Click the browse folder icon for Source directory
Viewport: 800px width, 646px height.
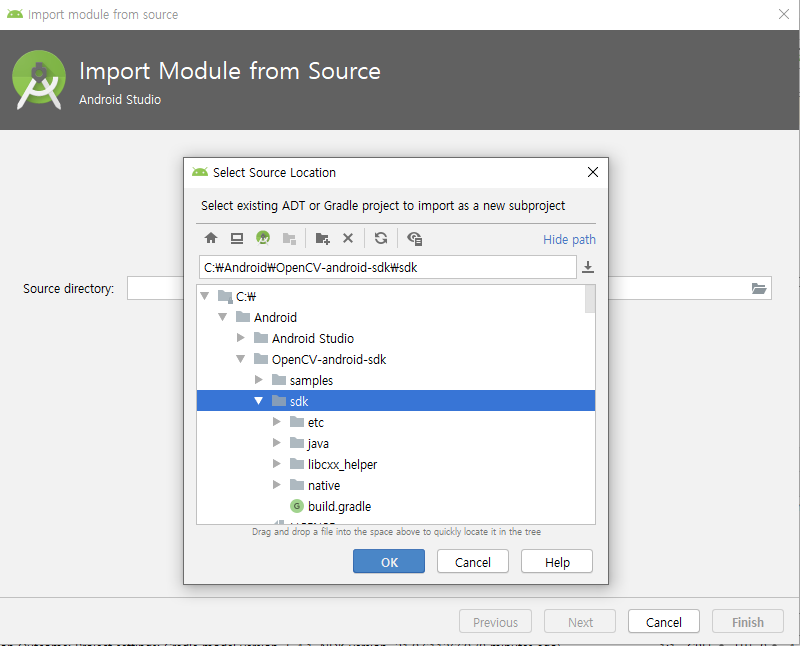point(759,289)
